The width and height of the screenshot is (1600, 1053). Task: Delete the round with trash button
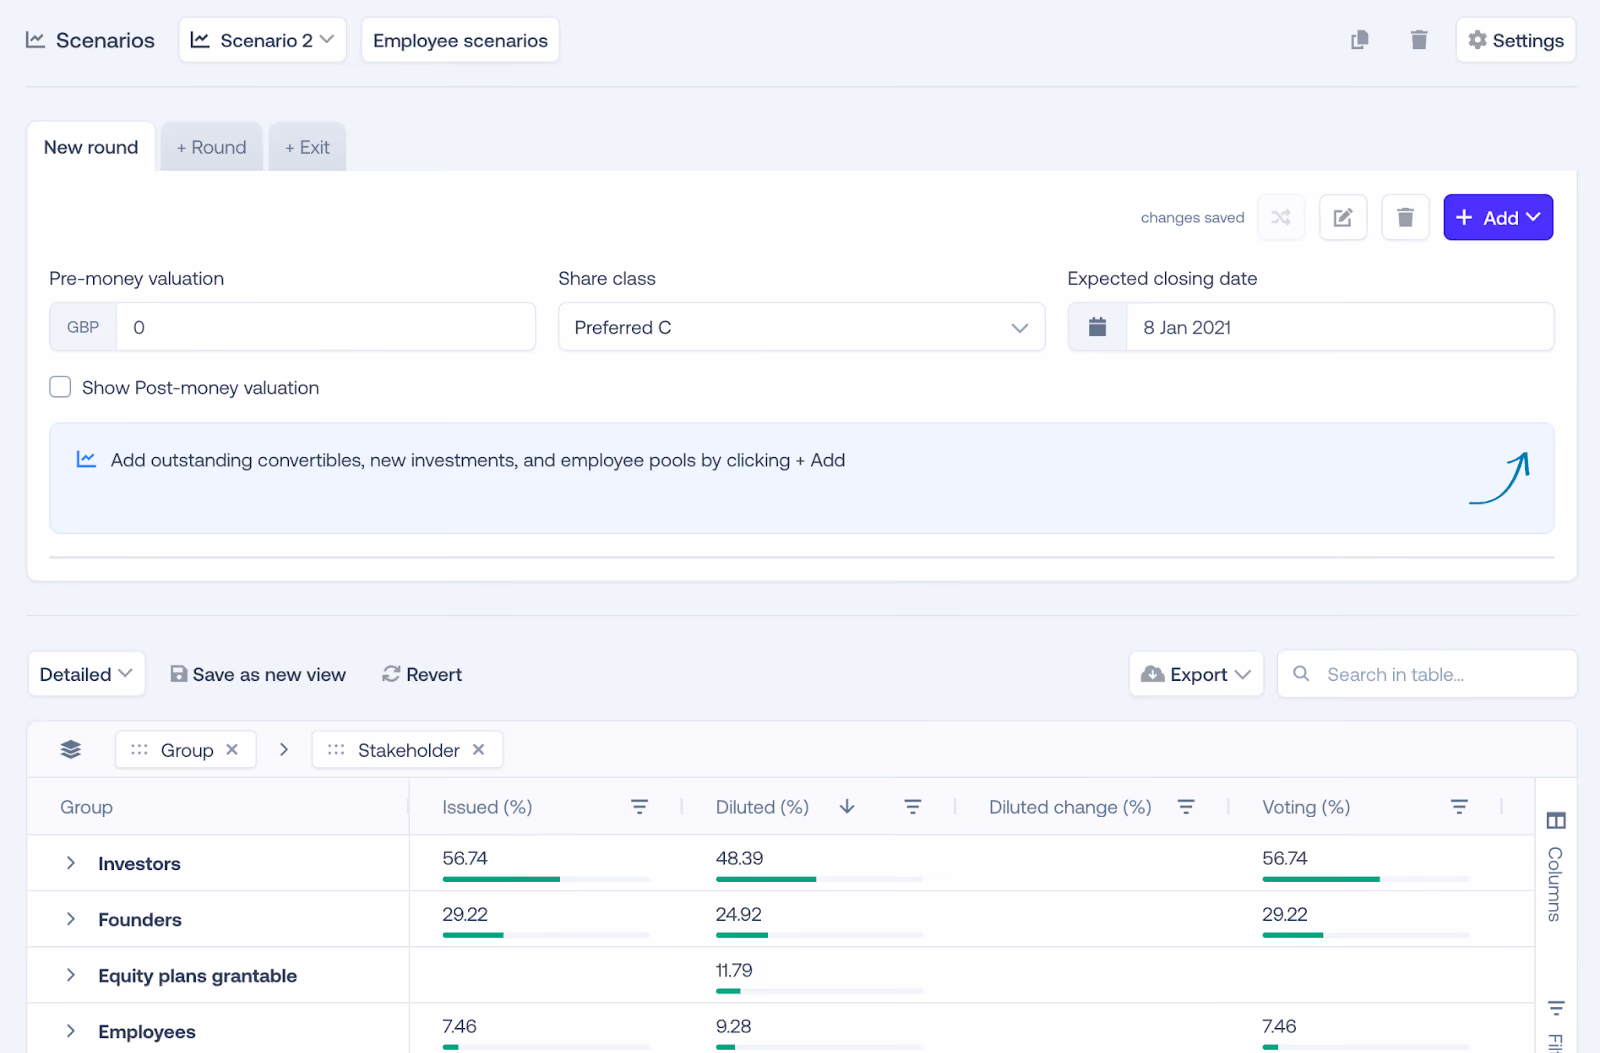pos(1405,217)
